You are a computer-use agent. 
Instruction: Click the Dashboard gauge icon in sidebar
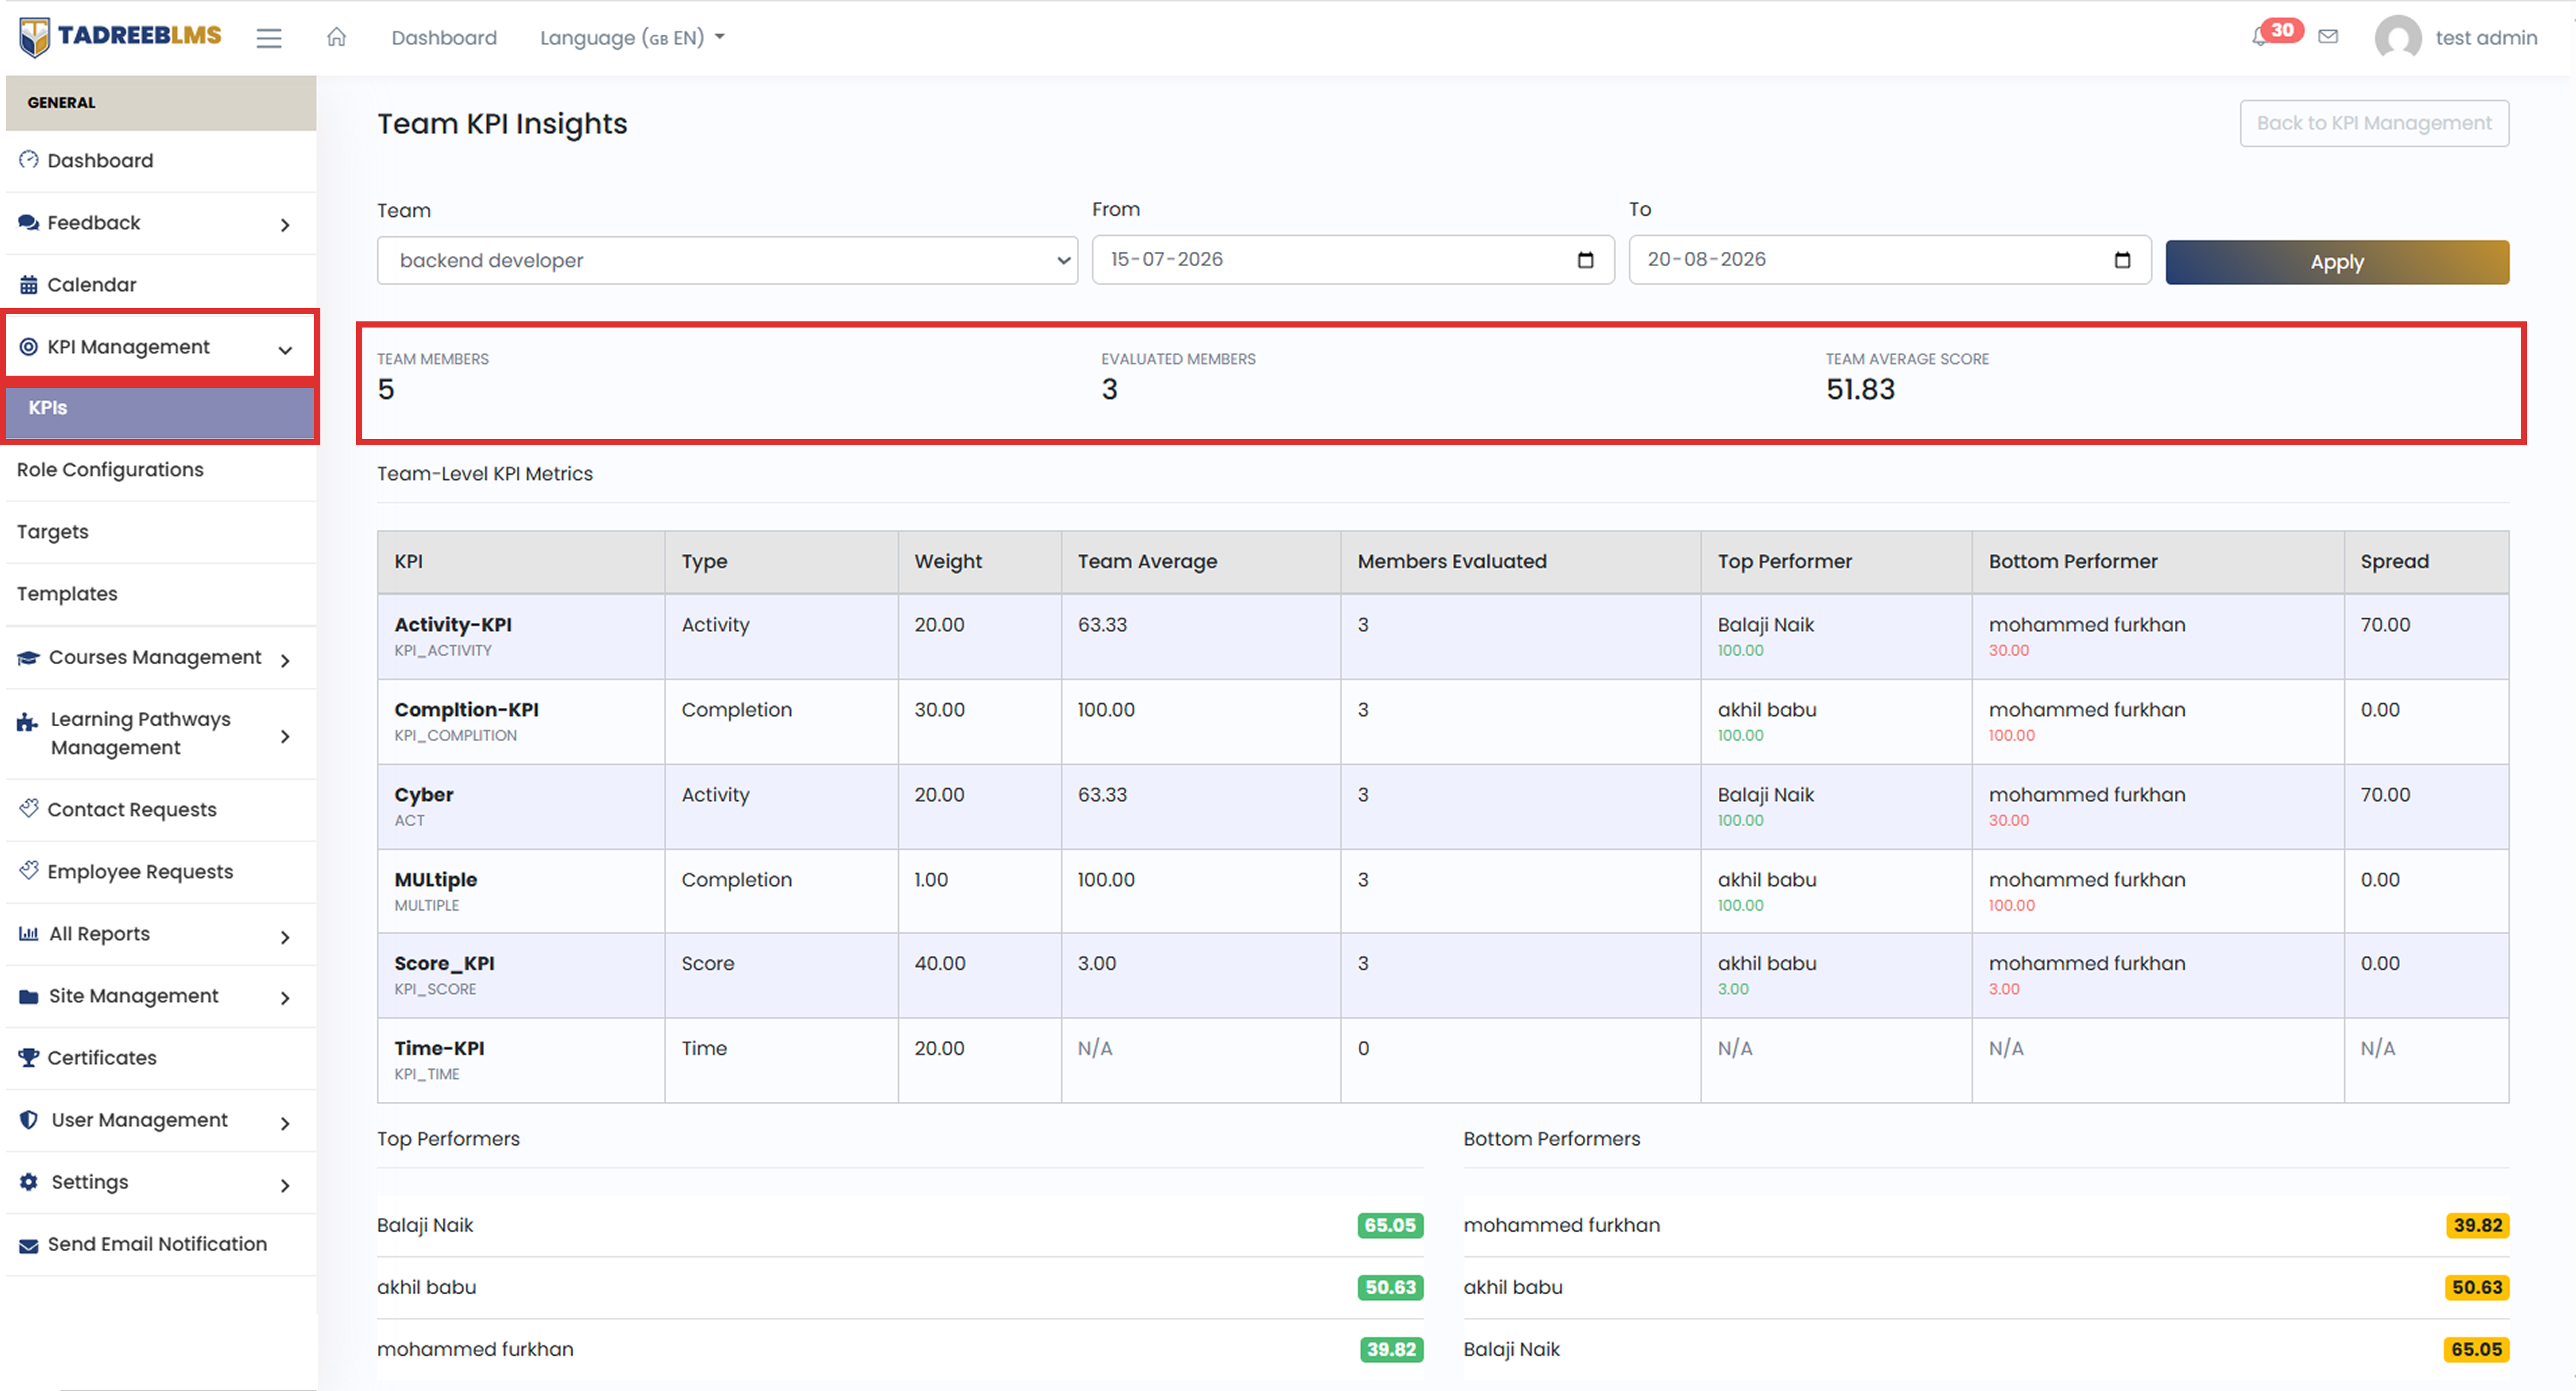[29, 160]
